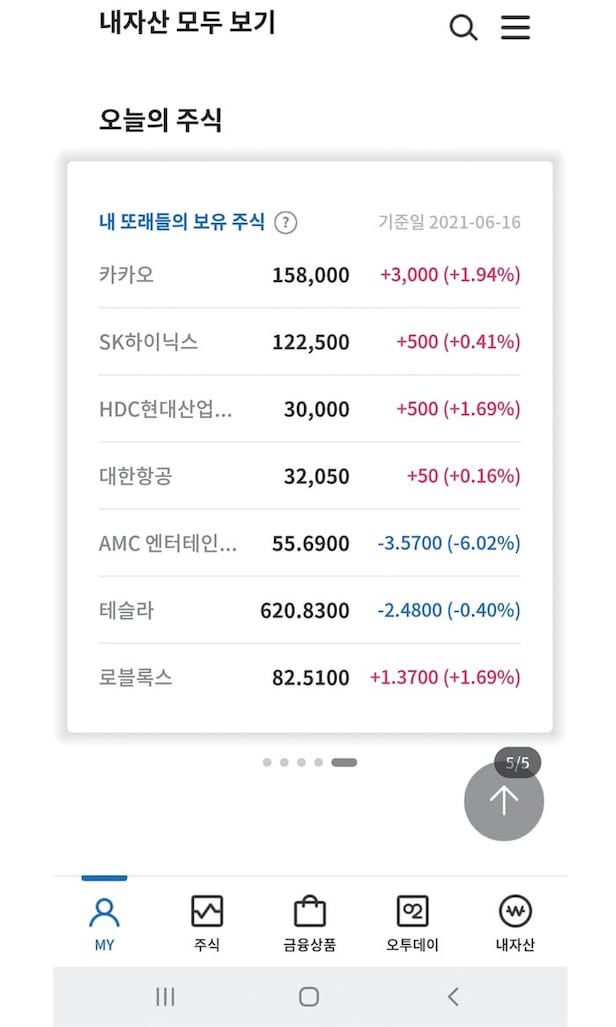Tap the scroll-to-top arrow button
616x1027 pixels.
[503, 800]
